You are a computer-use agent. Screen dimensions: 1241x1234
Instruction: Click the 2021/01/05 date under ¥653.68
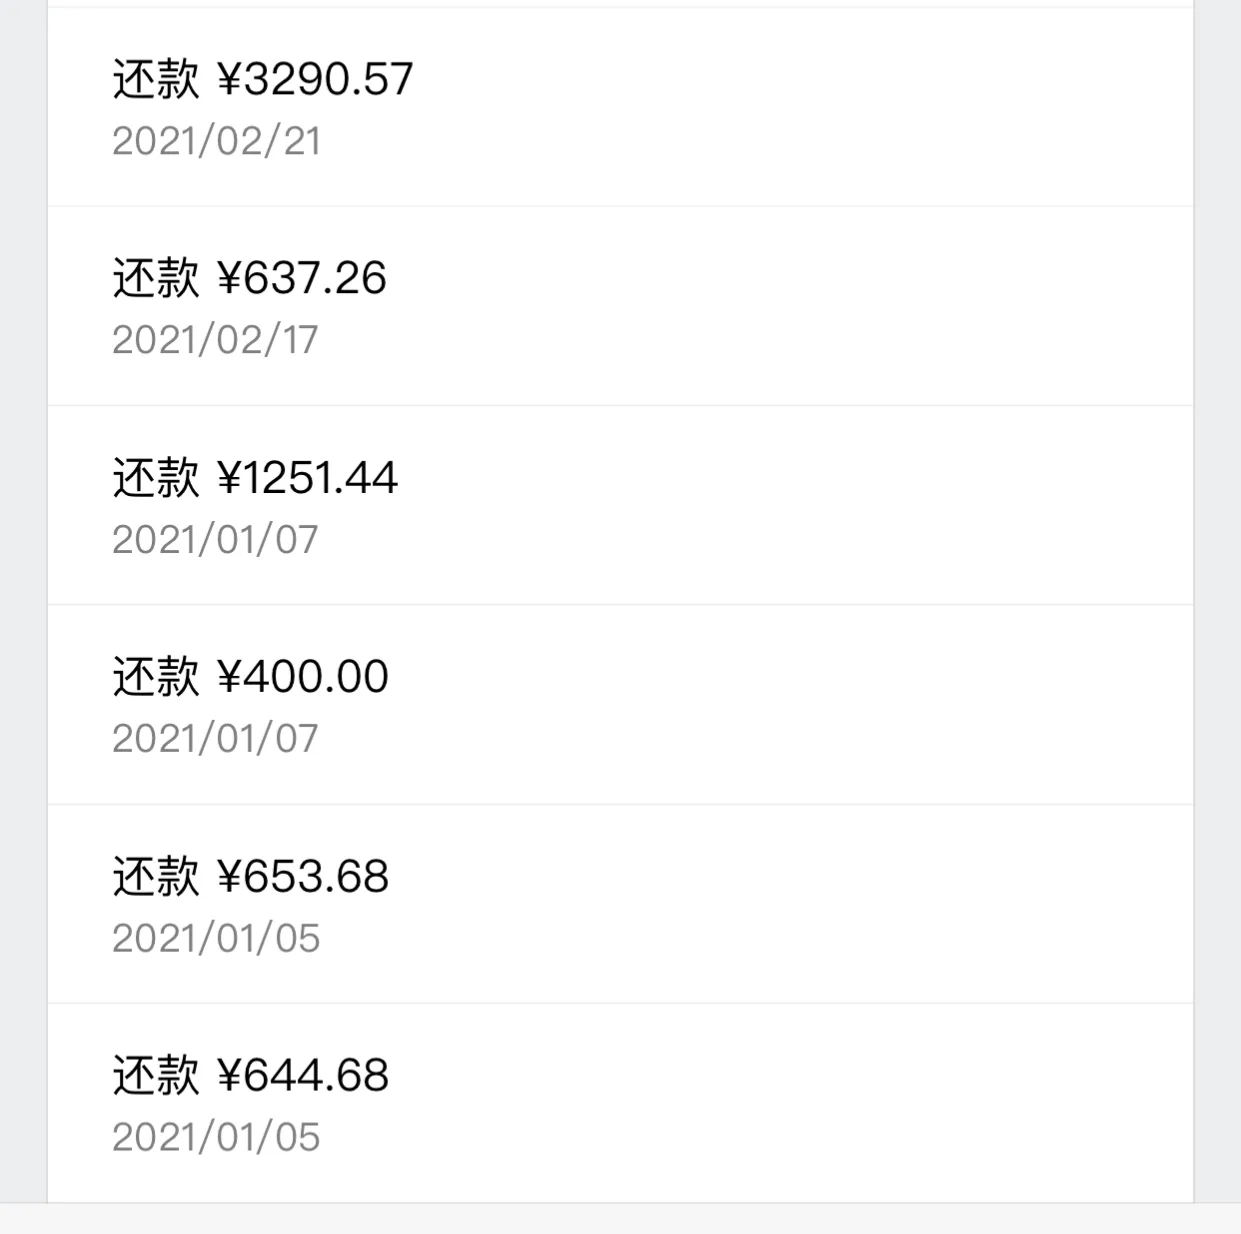coord(216,938)
